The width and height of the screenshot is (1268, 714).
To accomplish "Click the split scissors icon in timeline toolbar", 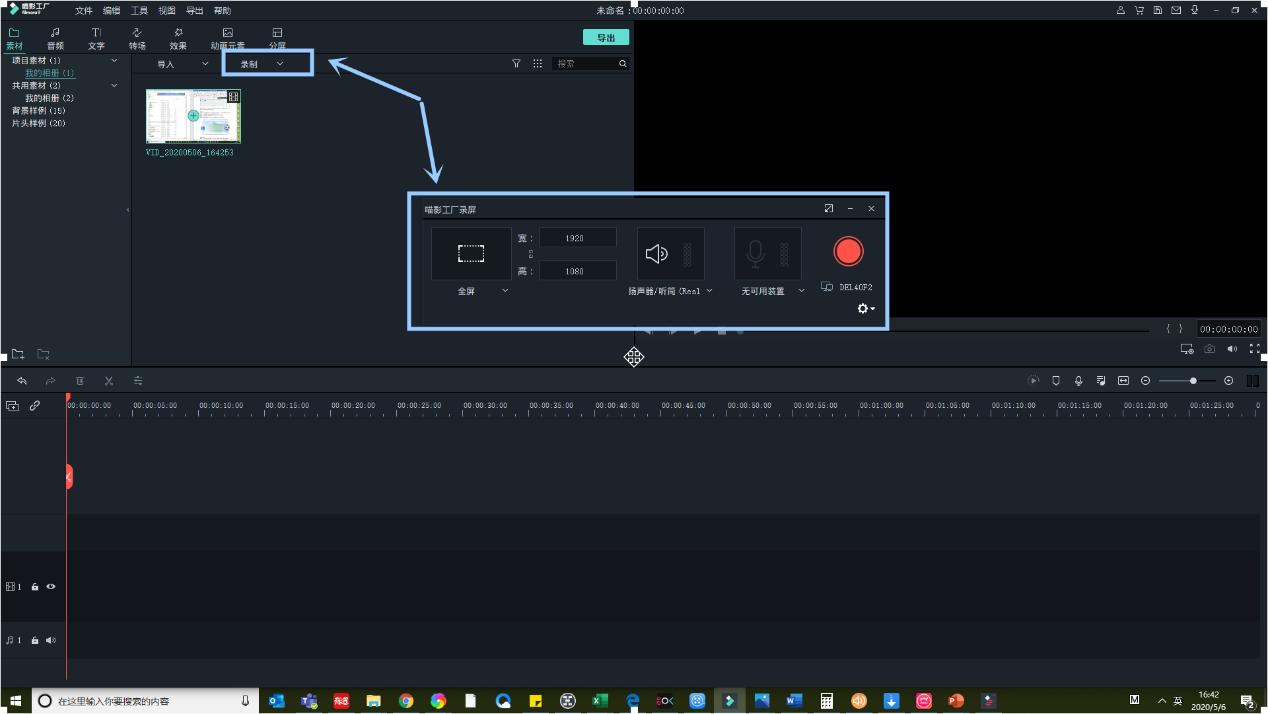I will [109, 381].
